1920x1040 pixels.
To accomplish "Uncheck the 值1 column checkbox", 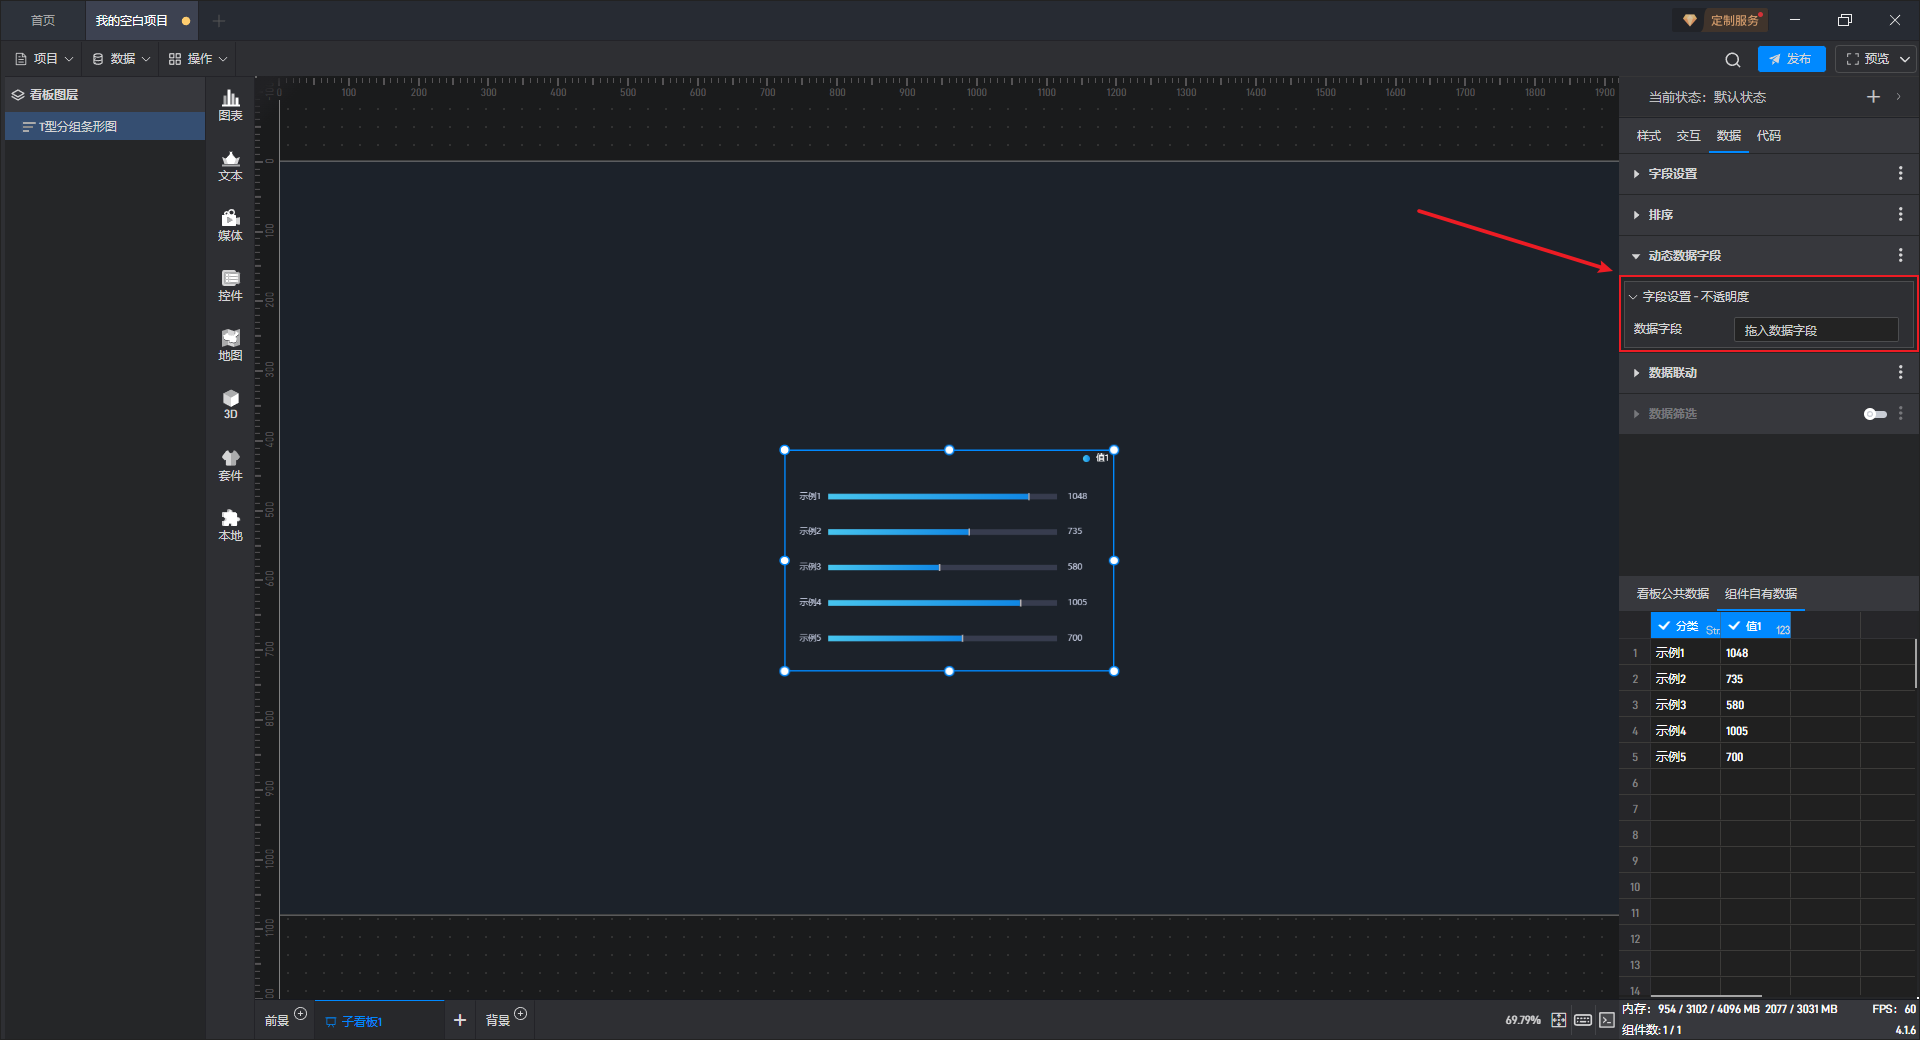I will click(x=1734, y=626).
